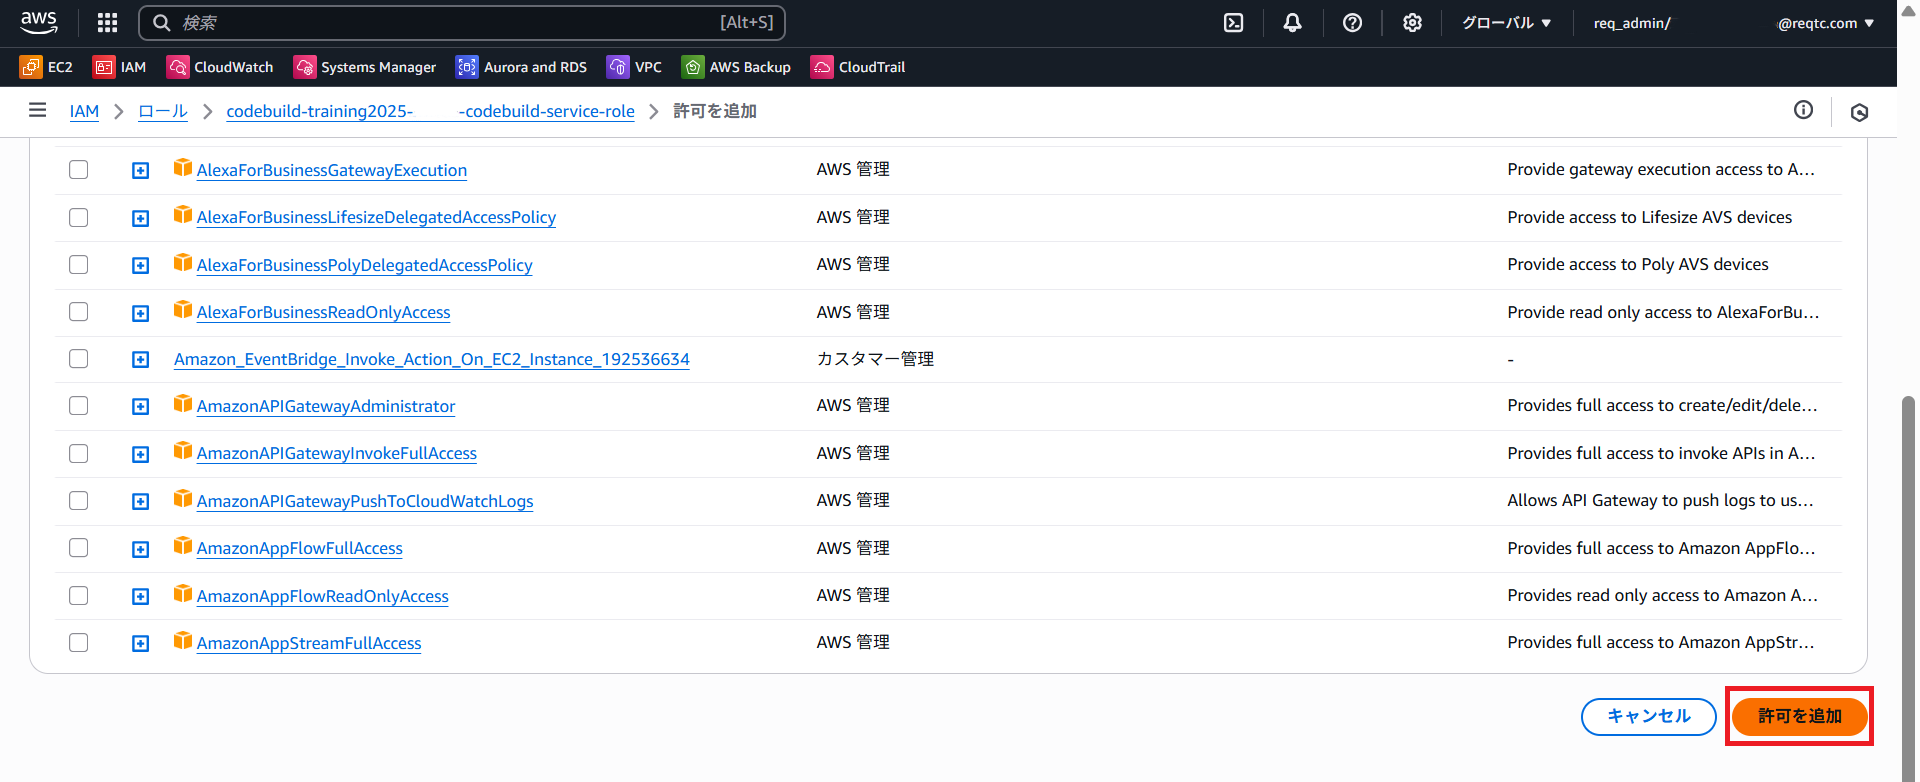This screenshot has height=782, width=1920.
Task: Click the policy cube icon for AmazonAppFlowReadOnlyAccess
Action: pyautogui.click(x=183, y=593)
